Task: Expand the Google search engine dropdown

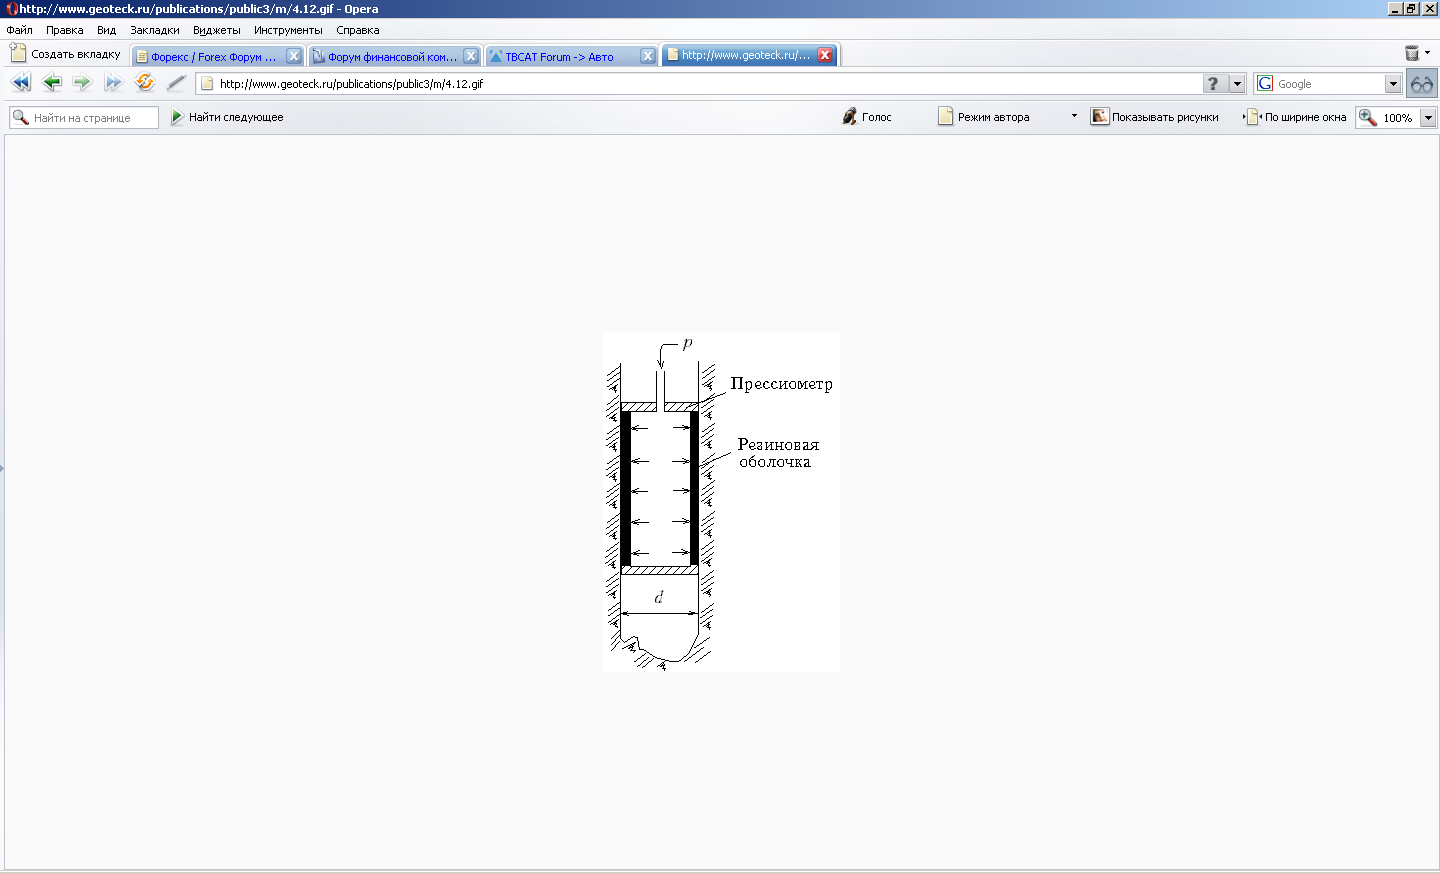Action: [1393, 84]
